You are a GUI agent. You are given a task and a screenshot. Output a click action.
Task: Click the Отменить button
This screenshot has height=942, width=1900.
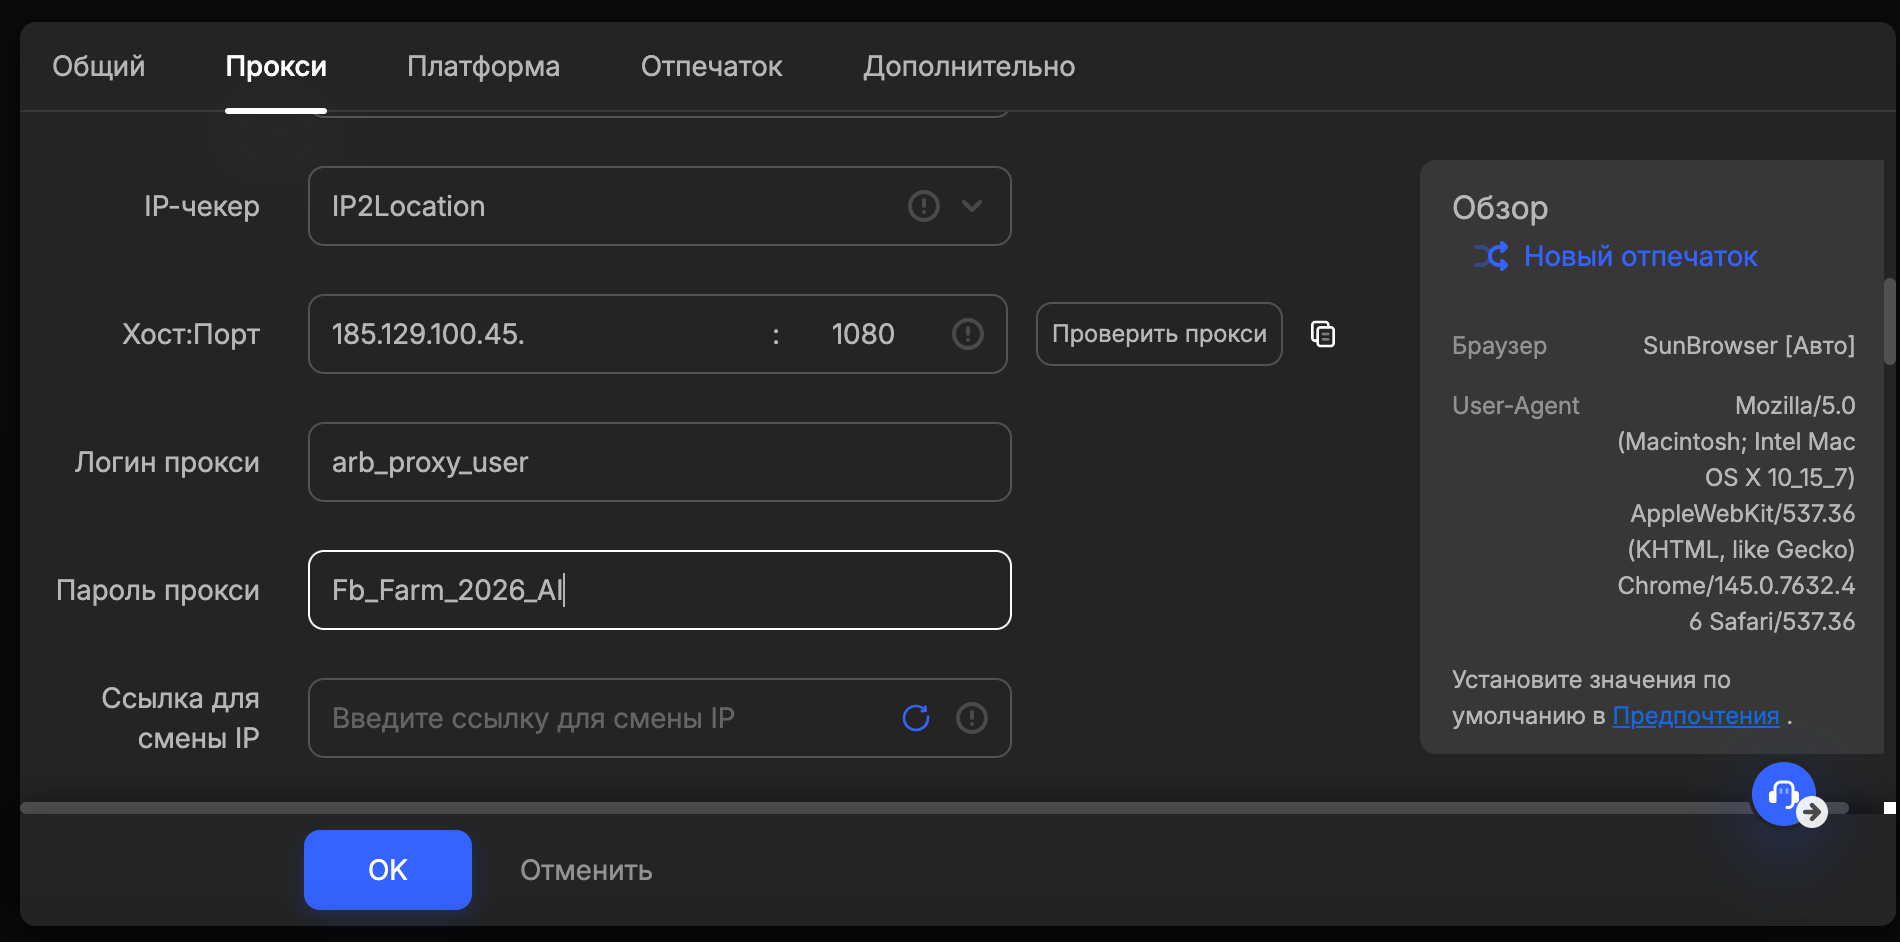[584, 869]
